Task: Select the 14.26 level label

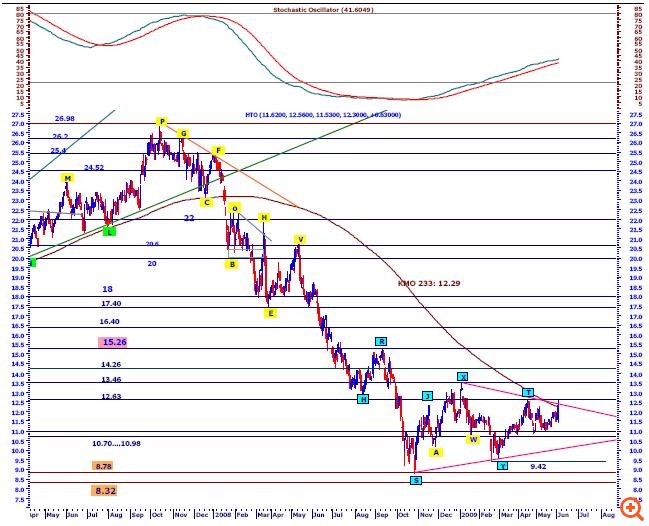Action: [x=111, y=365]
